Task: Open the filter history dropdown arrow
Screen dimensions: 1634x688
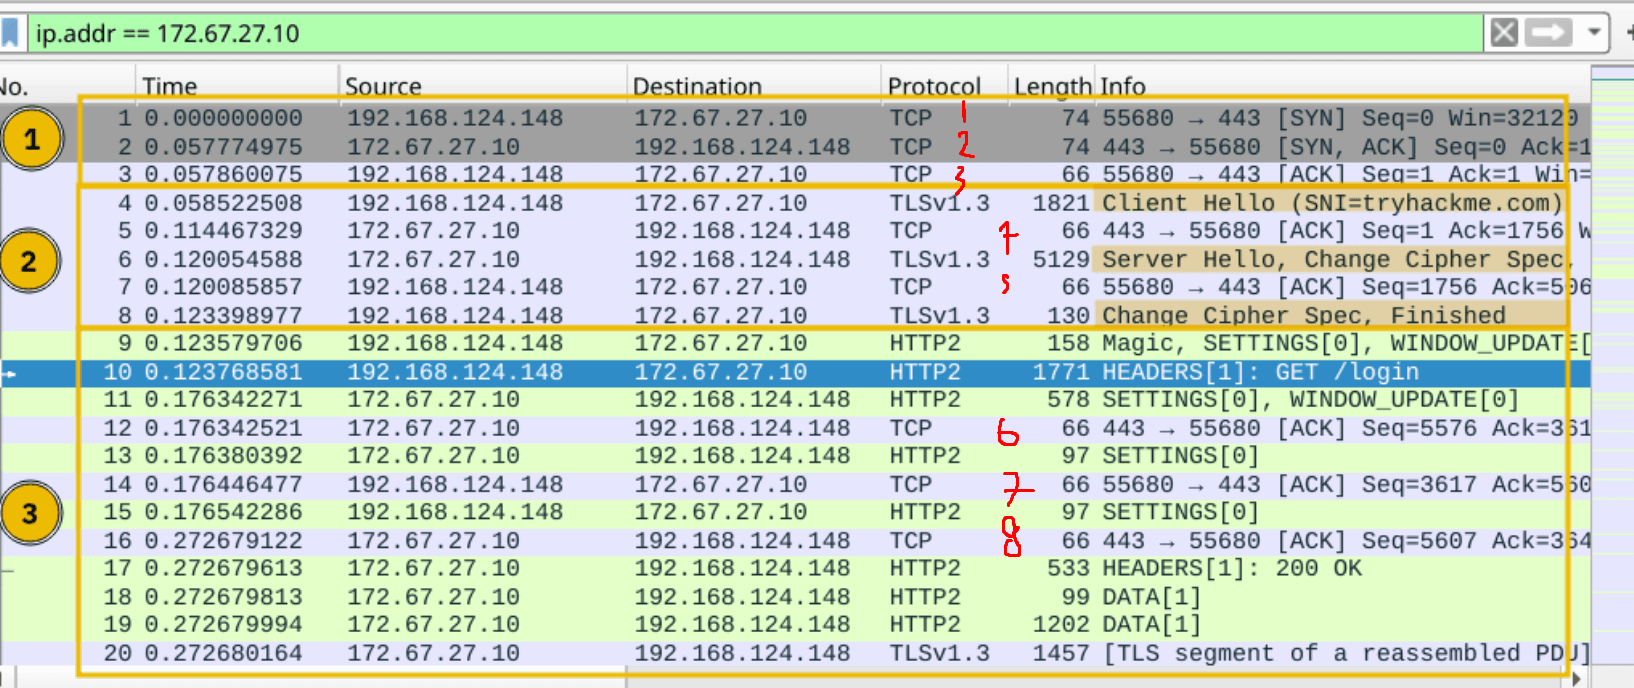Action: [x=1594, y=33]
